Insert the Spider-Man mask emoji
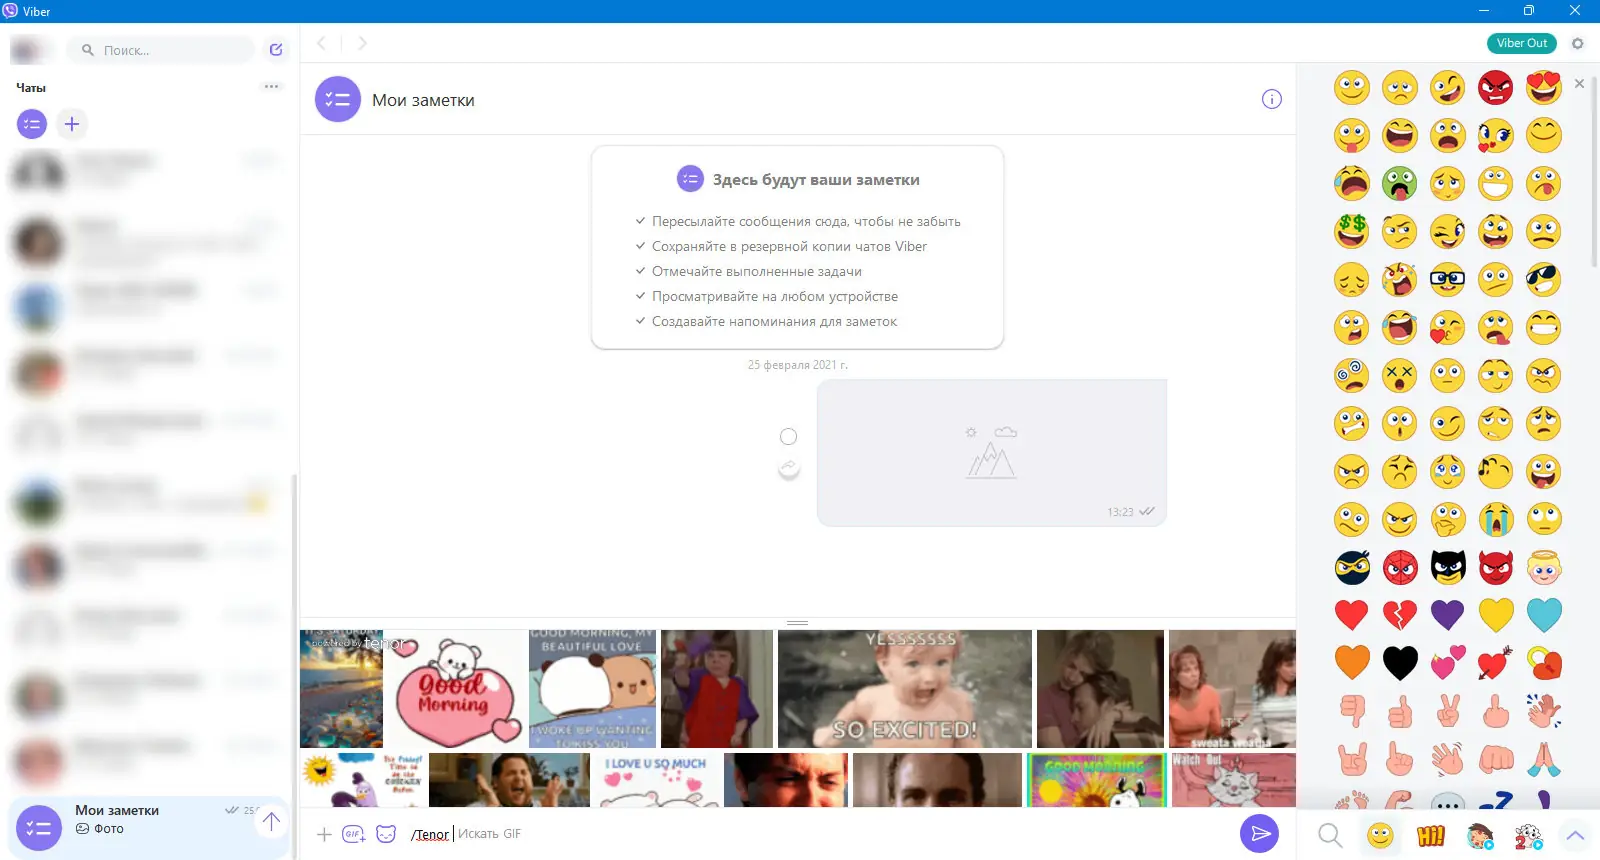Screen dimensions: 1600x860 click(x=1400, y=568)
